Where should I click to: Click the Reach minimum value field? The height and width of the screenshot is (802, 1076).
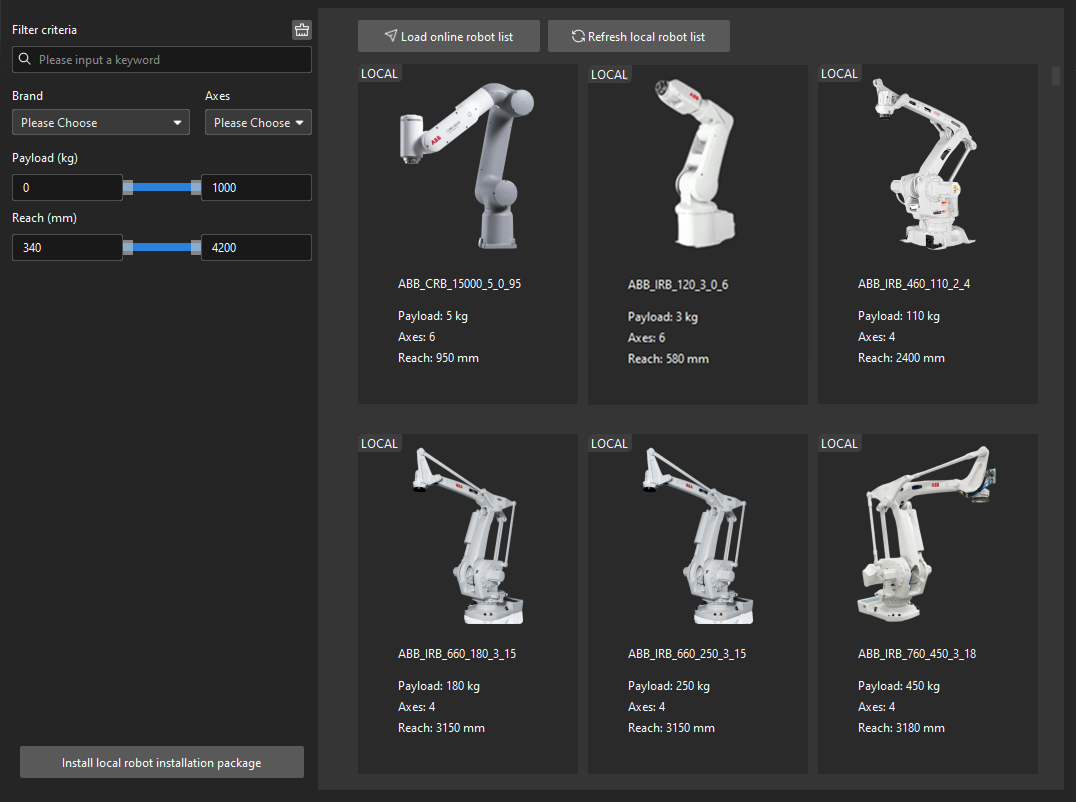pyautogui.click(x=66, y=248)
